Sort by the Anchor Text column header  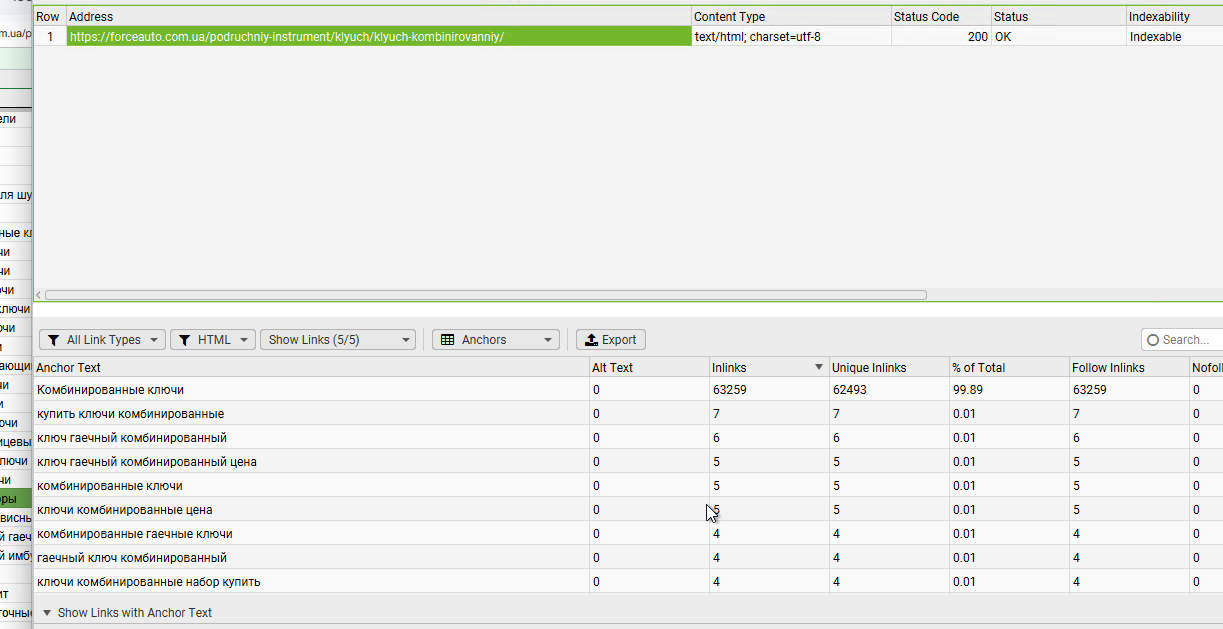tap(312, 368)
